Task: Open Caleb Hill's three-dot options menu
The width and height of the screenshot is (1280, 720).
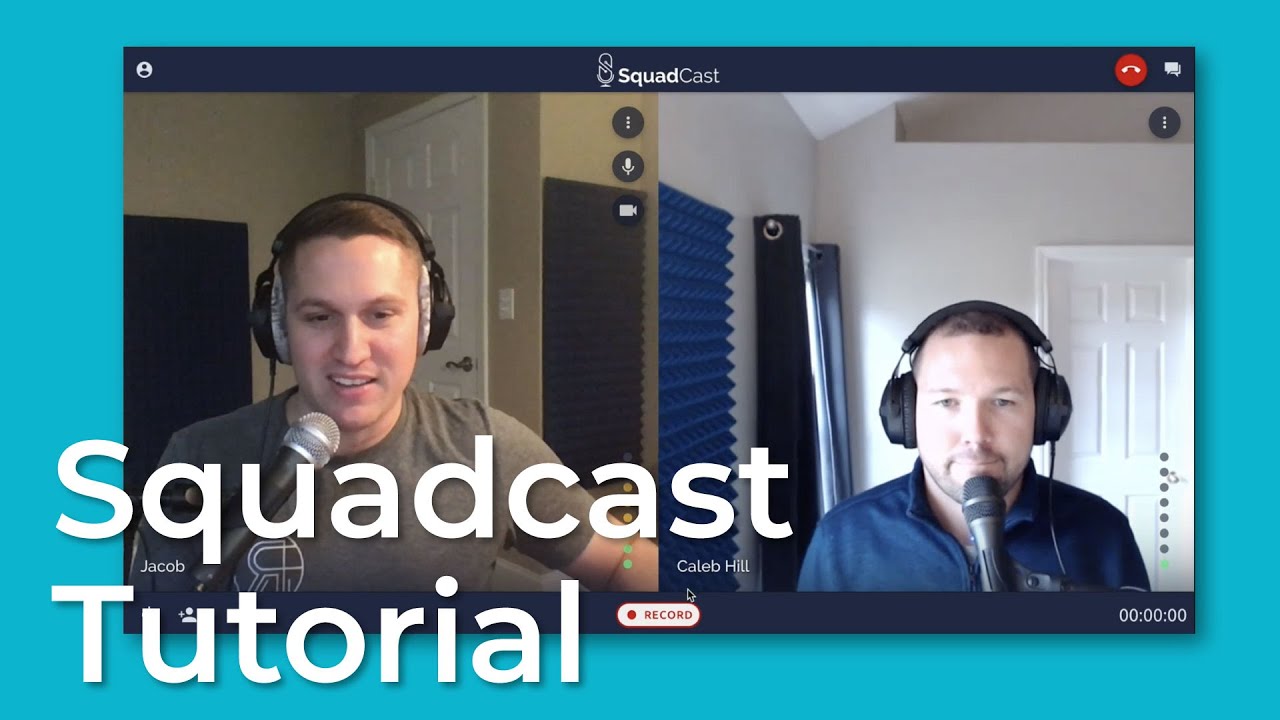Action: (1164, 123)
